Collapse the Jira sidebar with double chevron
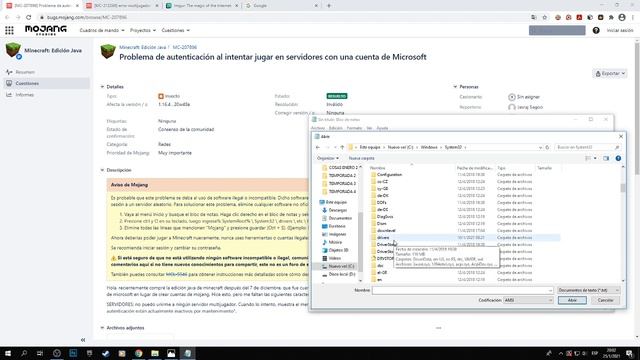The height and width of the screenshot is (360, 640). [x=83, y=340]
